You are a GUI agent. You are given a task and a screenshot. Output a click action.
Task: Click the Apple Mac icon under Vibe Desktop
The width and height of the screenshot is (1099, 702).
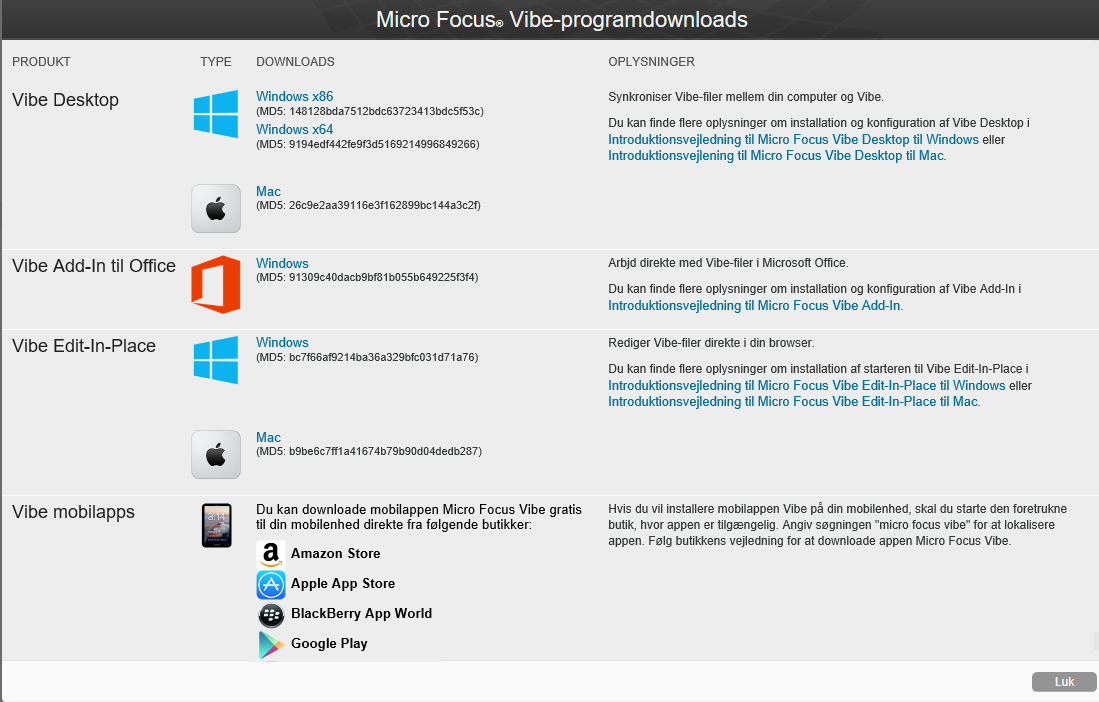(x=216, y=208)
